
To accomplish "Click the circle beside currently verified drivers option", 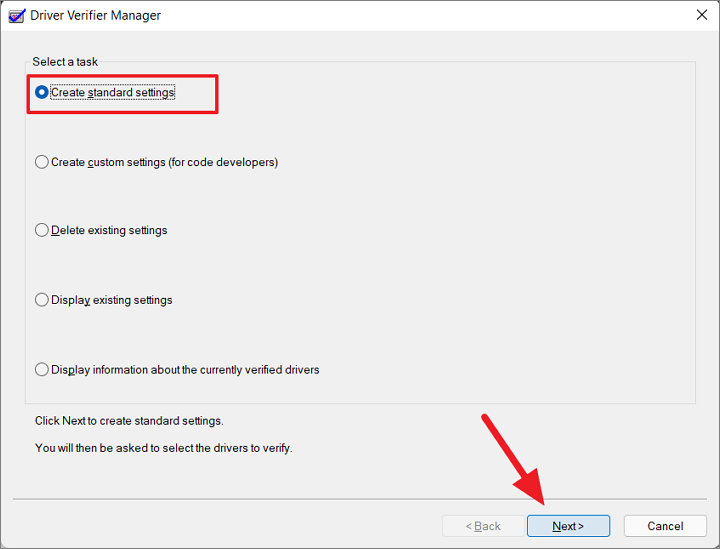I will tap(42, 370).
